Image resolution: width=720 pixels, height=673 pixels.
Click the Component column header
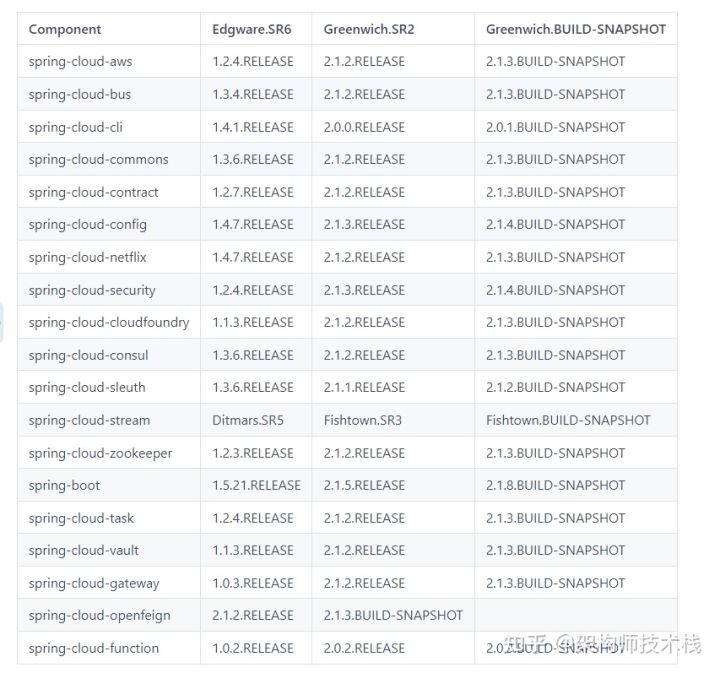click(x=65, y=29)
